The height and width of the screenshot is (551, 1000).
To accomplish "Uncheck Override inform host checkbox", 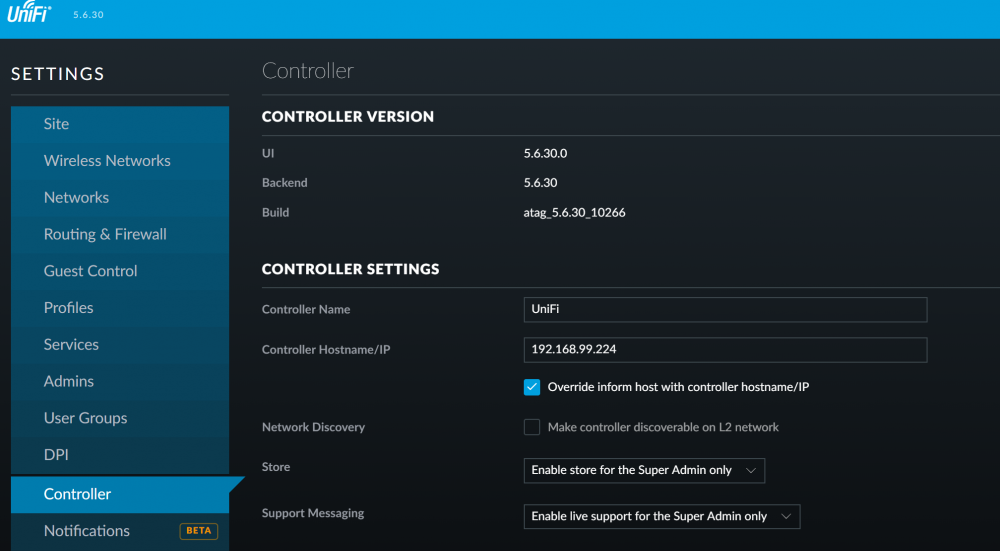I will [x=532, y=387].
